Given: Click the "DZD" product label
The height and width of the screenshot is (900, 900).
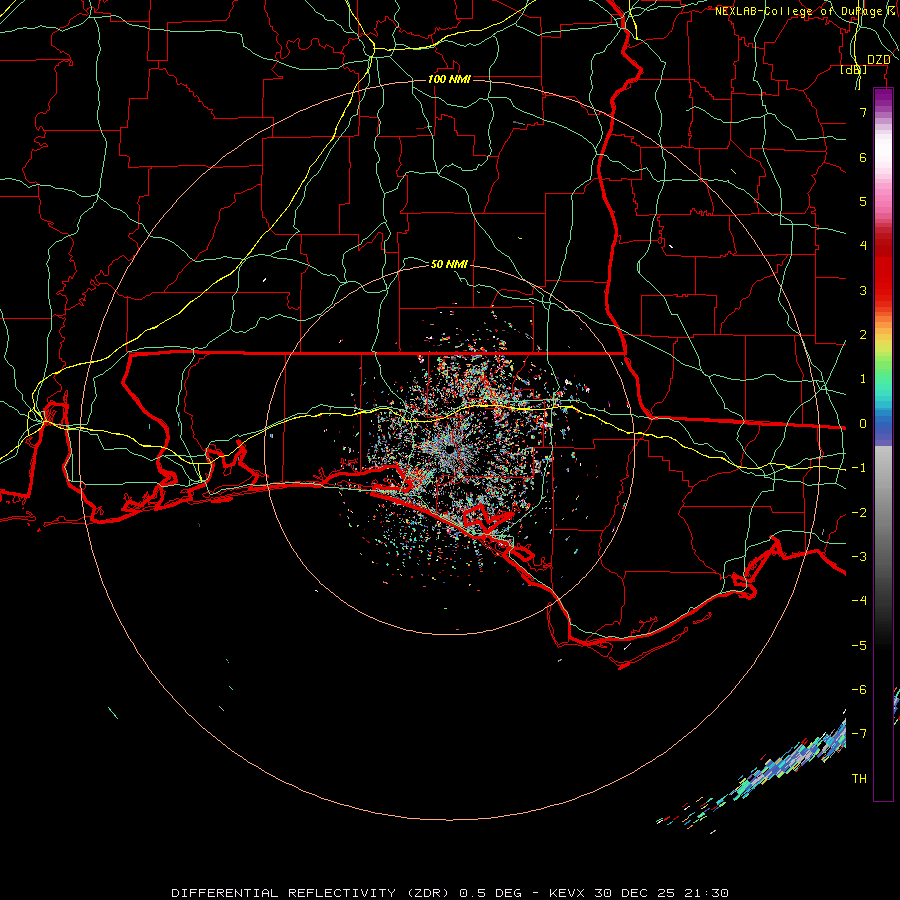Looking at the screenshot, I should coord(878,60).
